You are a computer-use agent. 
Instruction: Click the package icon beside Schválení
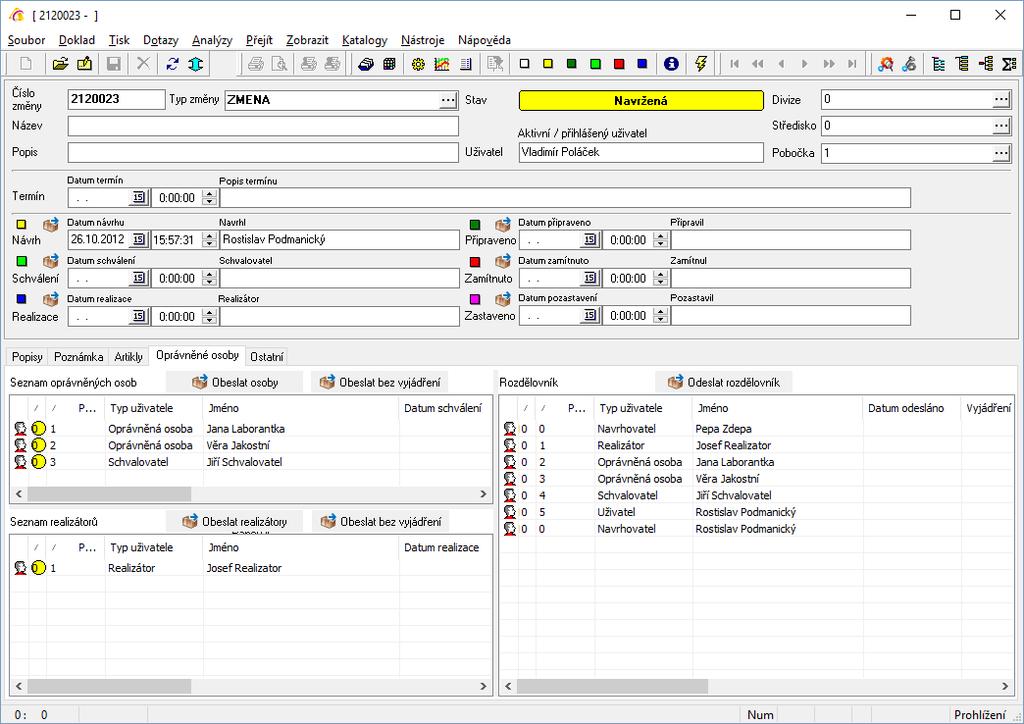[50, 261]
